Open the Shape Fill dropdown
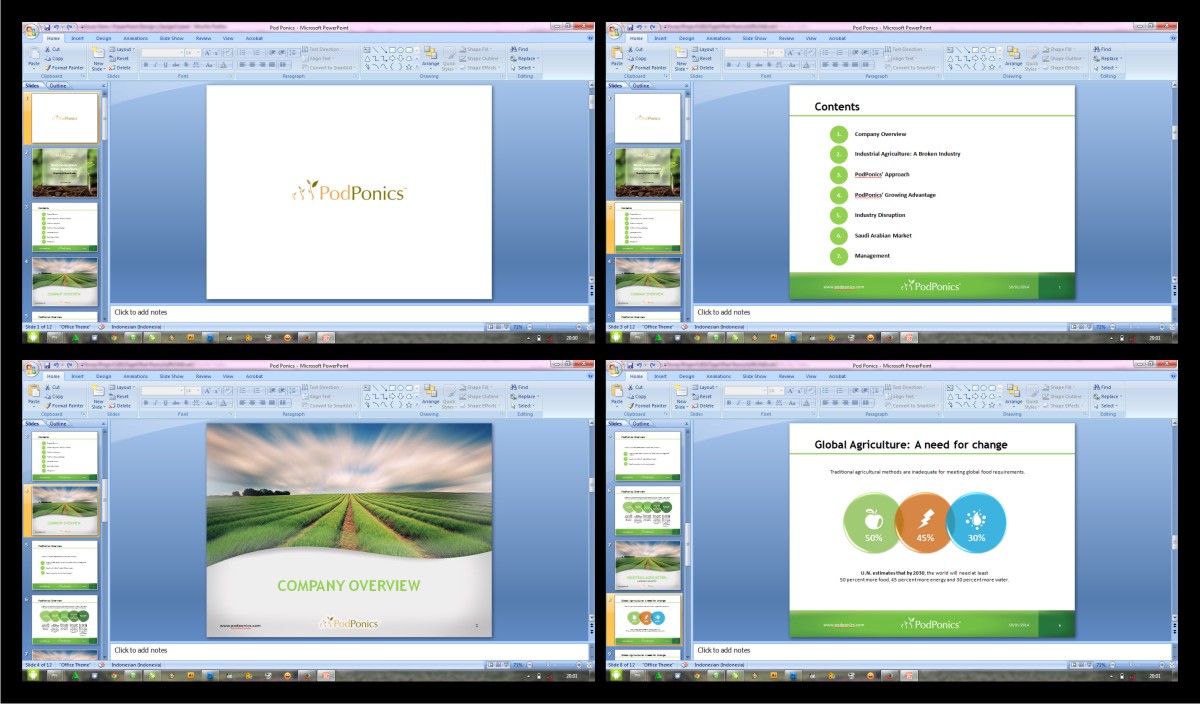Image resolution: width=1200 pixels, height=704 pixels. click(480, 48)
